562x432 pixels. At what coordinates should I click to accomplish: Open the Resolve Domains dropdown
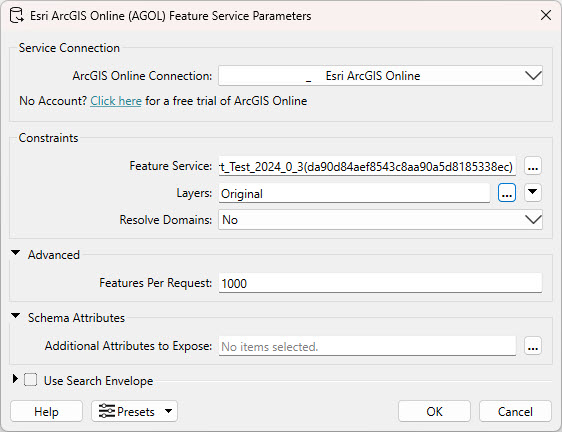tap(380, 220)
